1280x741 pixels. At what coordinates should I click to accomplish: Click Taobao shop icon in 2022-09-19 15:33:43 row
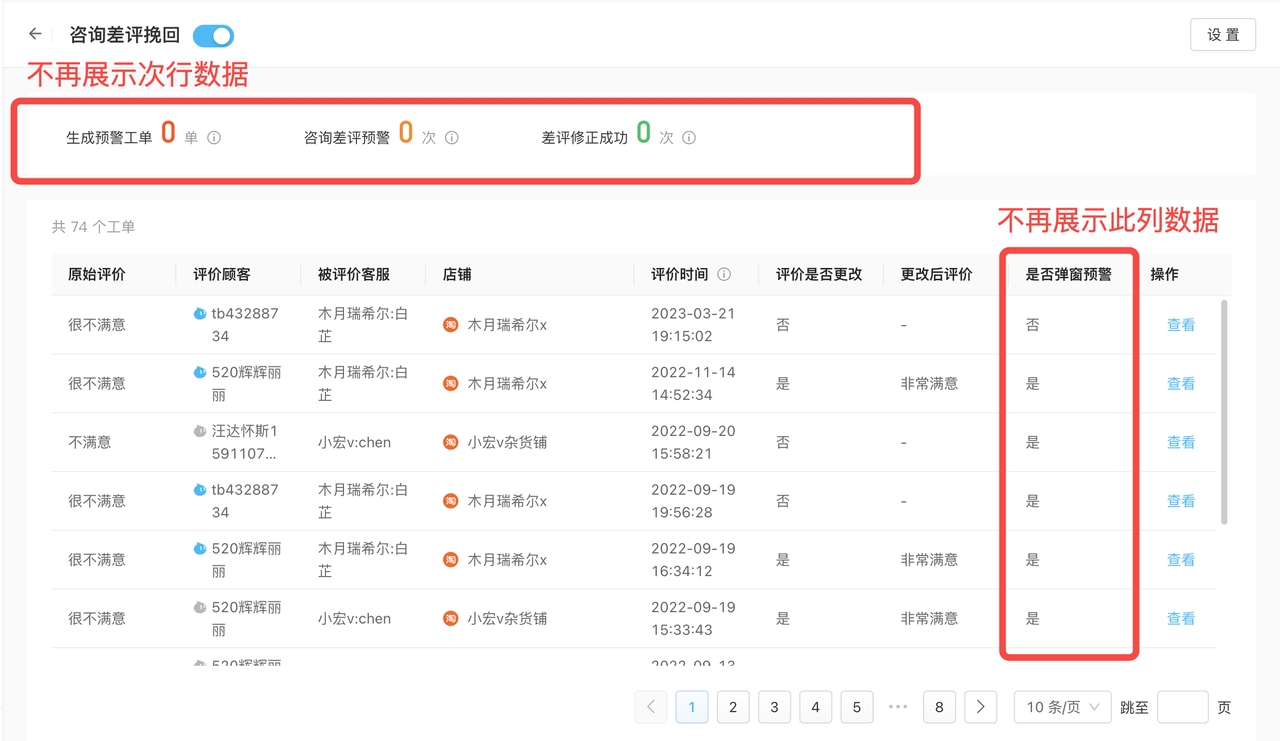click(451, 619)
